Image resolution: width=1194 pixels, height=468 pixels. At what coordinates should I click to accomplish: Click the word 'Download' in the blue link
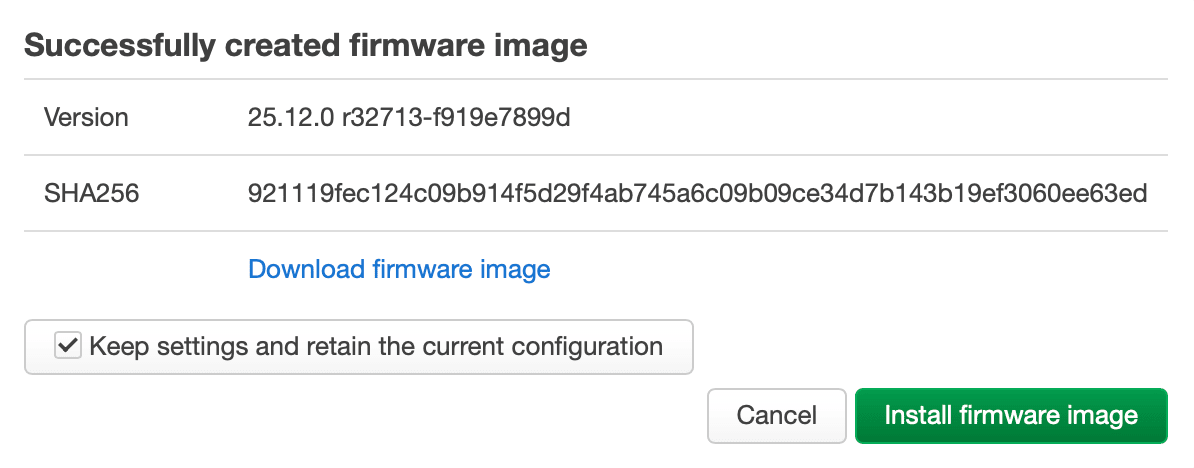point(307,269)
